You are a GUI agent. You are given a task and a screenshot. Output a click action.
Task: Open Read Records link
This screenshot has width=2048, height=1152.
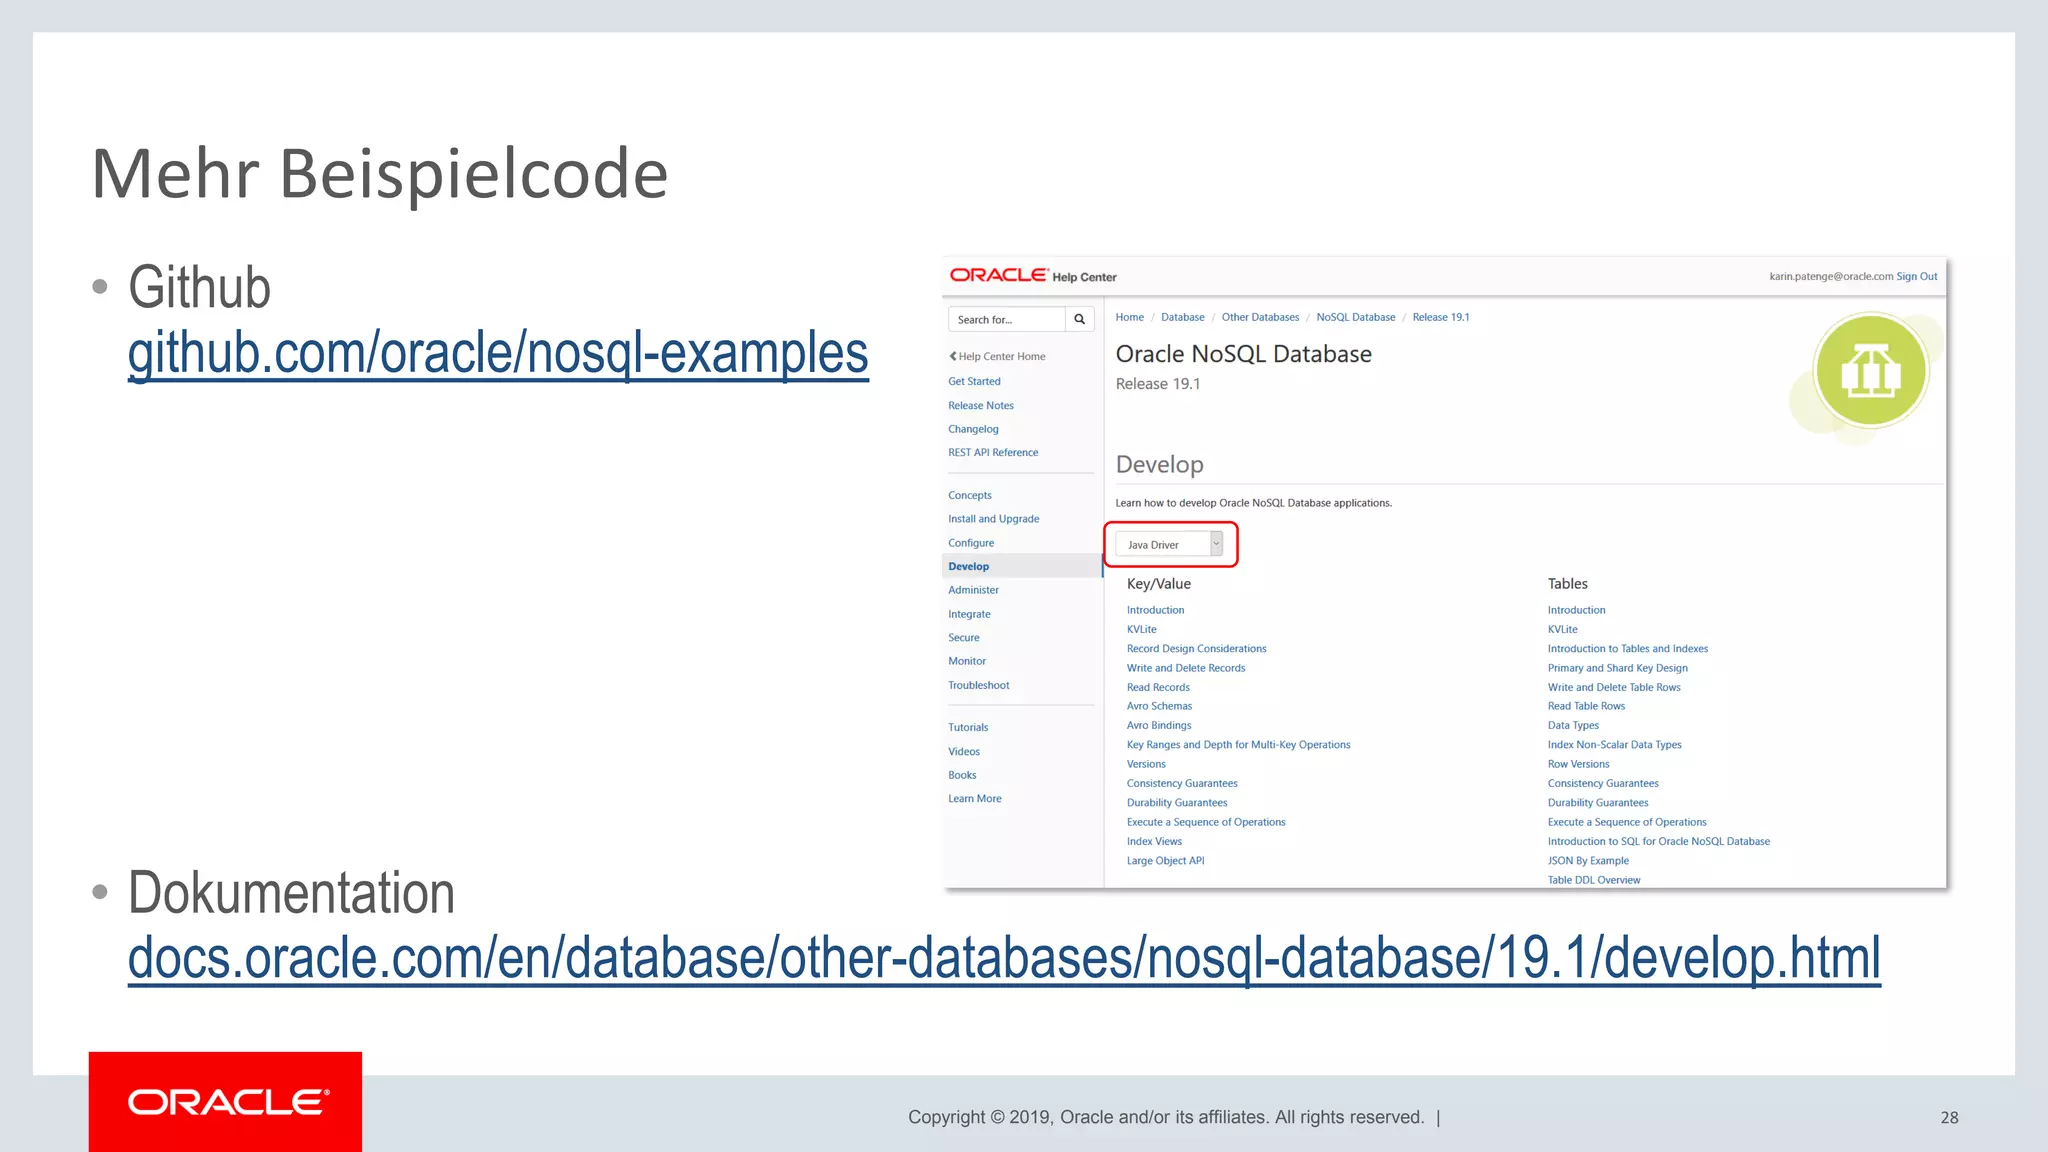tap(1158, 687)
